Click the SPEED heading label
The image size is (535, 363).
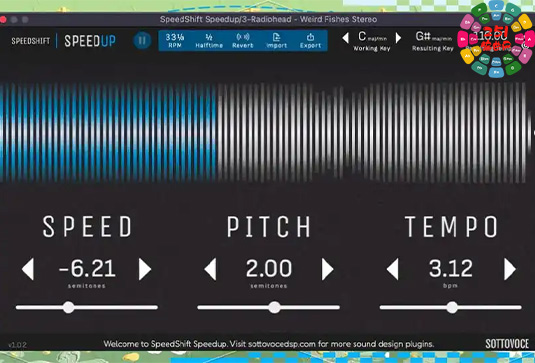click(87, 226)
